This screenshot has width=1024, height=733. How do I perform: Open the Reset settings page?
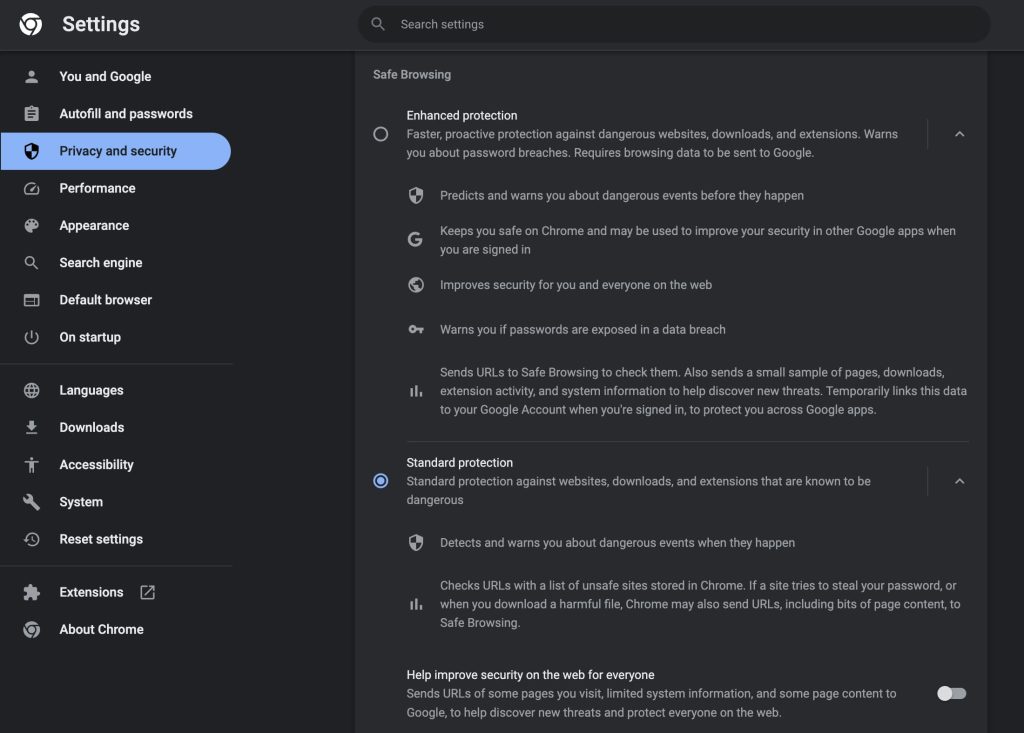point(101,539)
